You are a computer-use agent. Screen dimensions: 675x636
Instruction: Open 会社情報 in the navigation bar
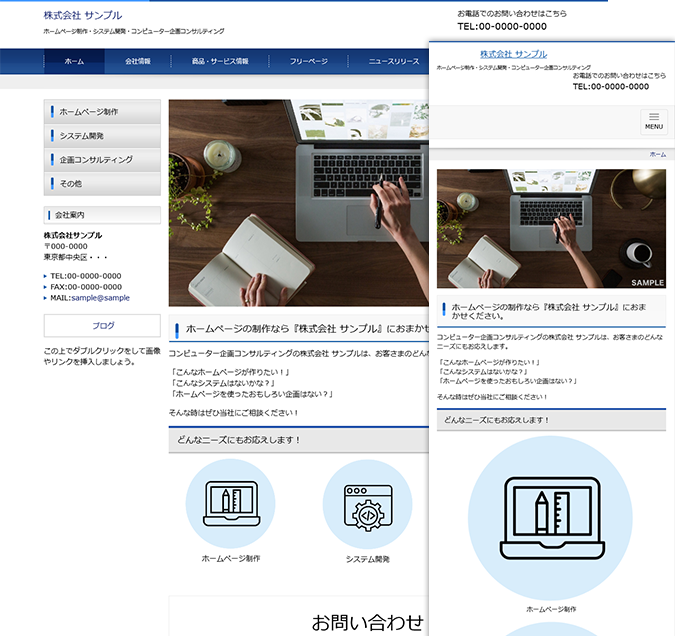(x=138, y=61)
